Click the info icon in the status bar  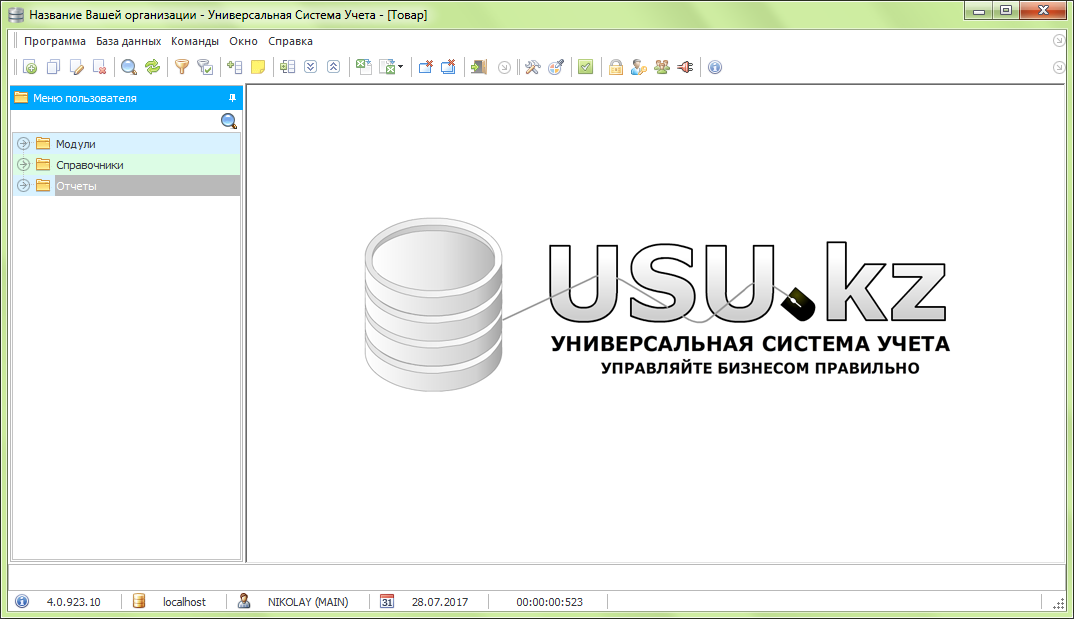[22, 601]
